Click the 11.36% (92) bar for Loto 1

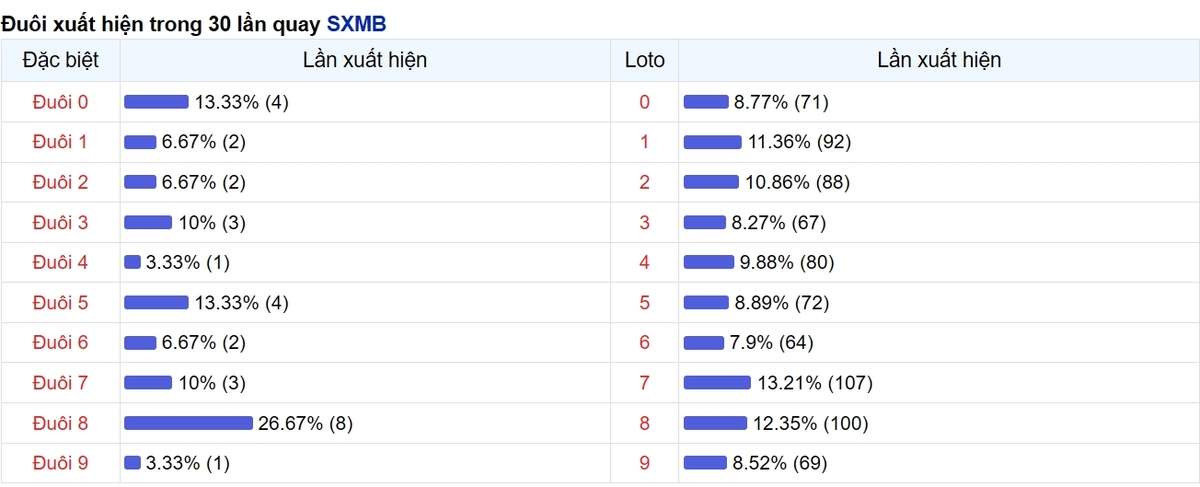pyautogui.click(x=713, y=142)
